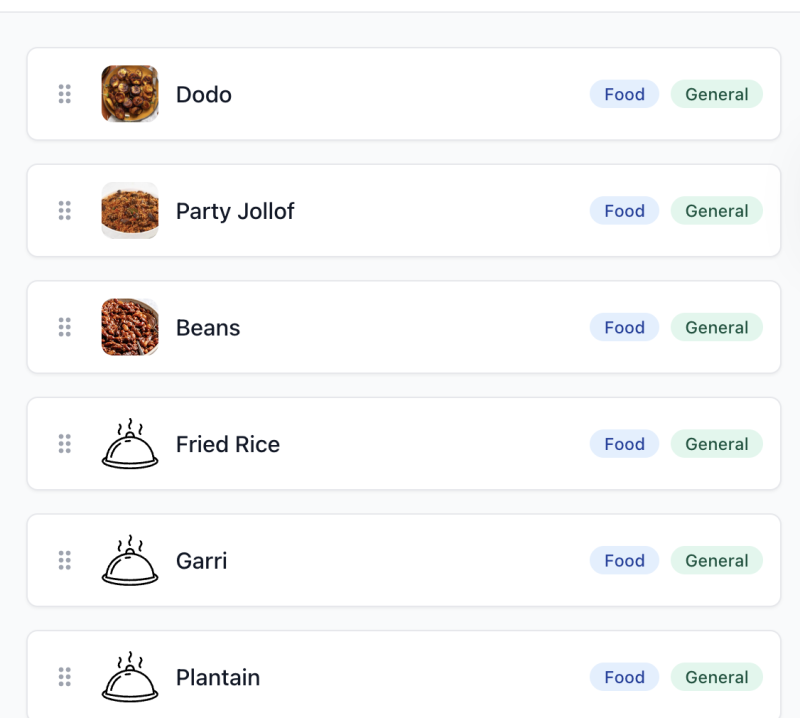
Task: Select the drag handle for Beans
Action: click(x=65, y=327)
